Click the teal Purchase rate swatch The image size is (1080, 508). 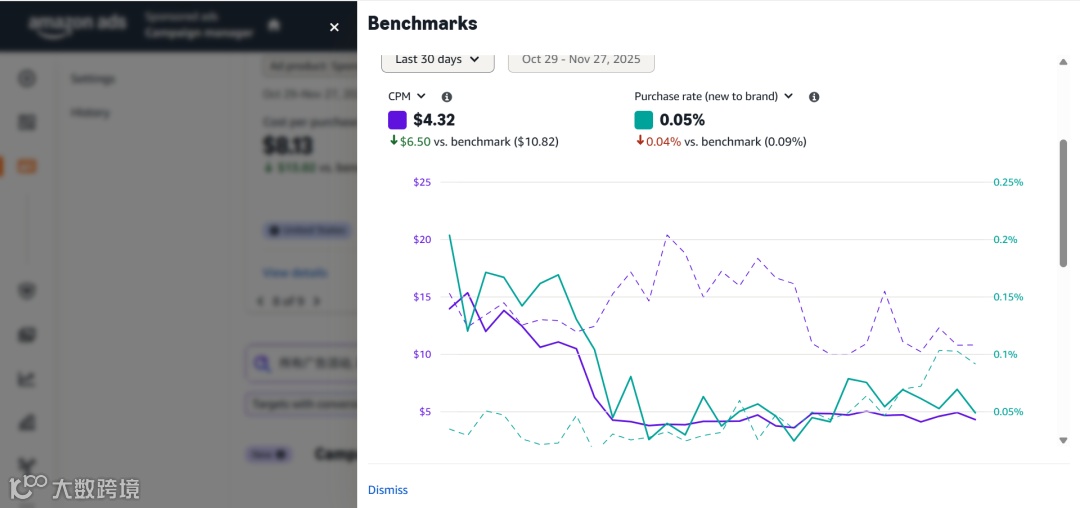(643, 120)
